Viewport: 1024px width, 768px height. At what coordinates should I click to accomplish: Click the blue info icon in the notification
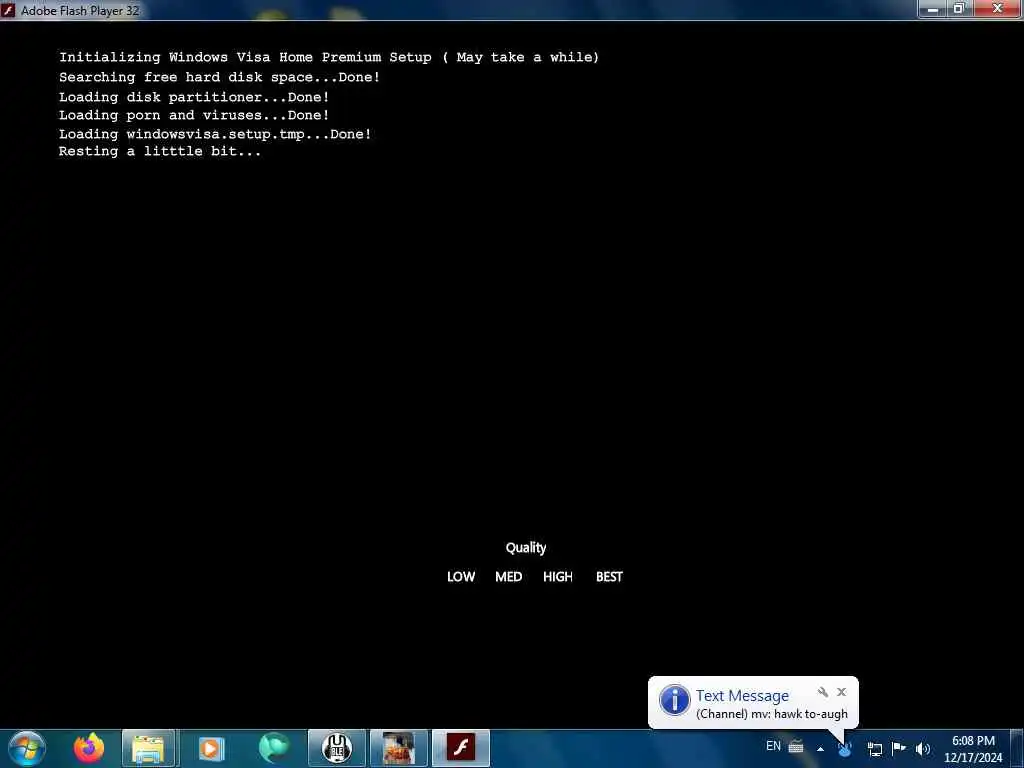point(675,699)
